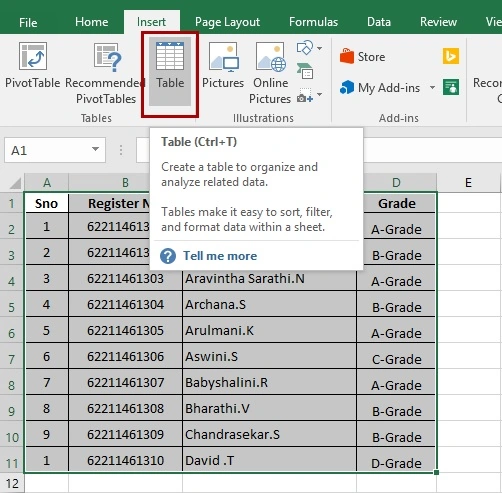Image resolution: width=502 pixels, height=493 pixels.
Task: Select column E header
Action: tap(468, 182)
